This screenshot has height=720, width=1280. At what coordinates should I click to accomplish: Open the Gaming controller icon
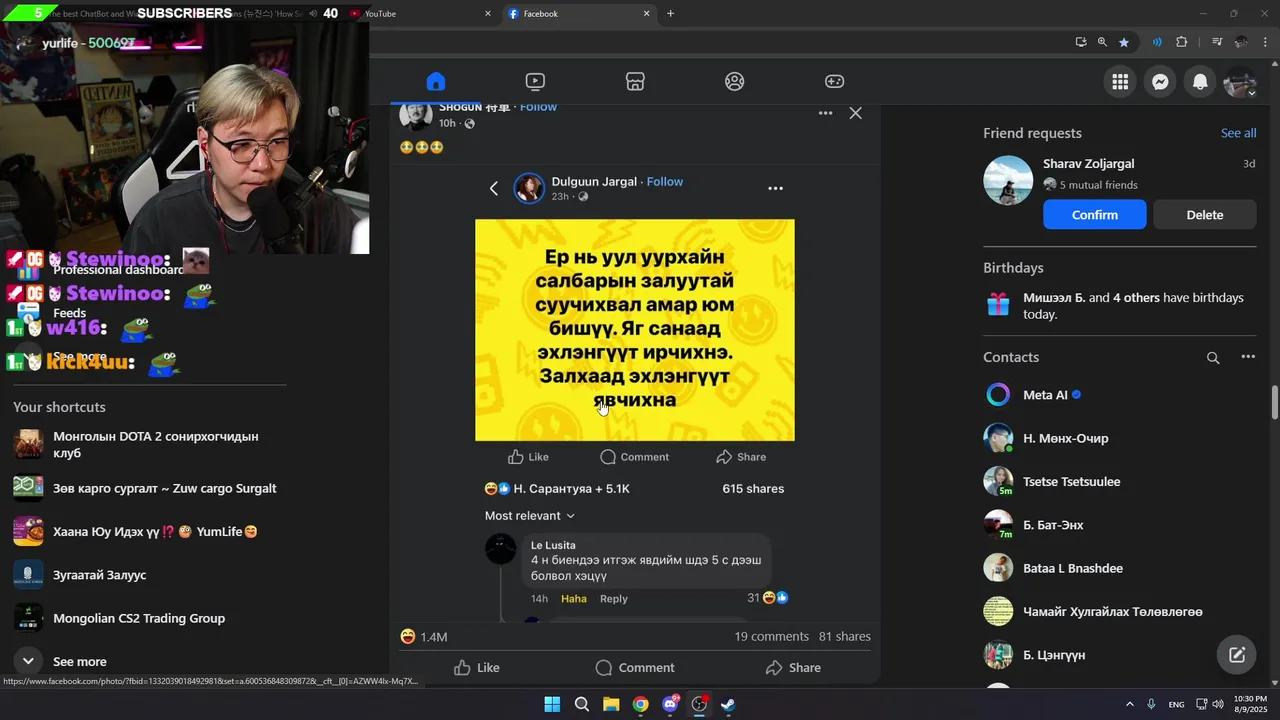pyautogui.click(x=834, y=82)
